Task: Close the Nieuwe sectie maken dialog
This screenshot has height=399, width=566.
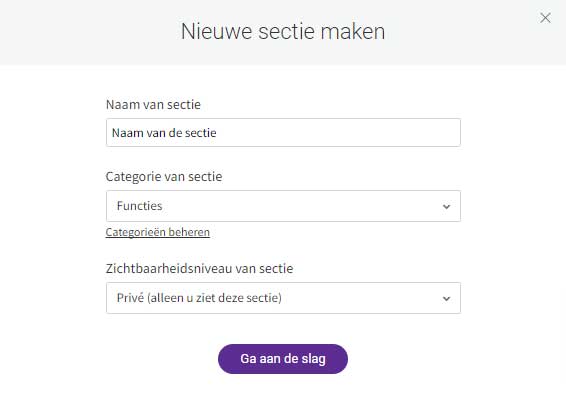Action: click(x=545, y=18)
